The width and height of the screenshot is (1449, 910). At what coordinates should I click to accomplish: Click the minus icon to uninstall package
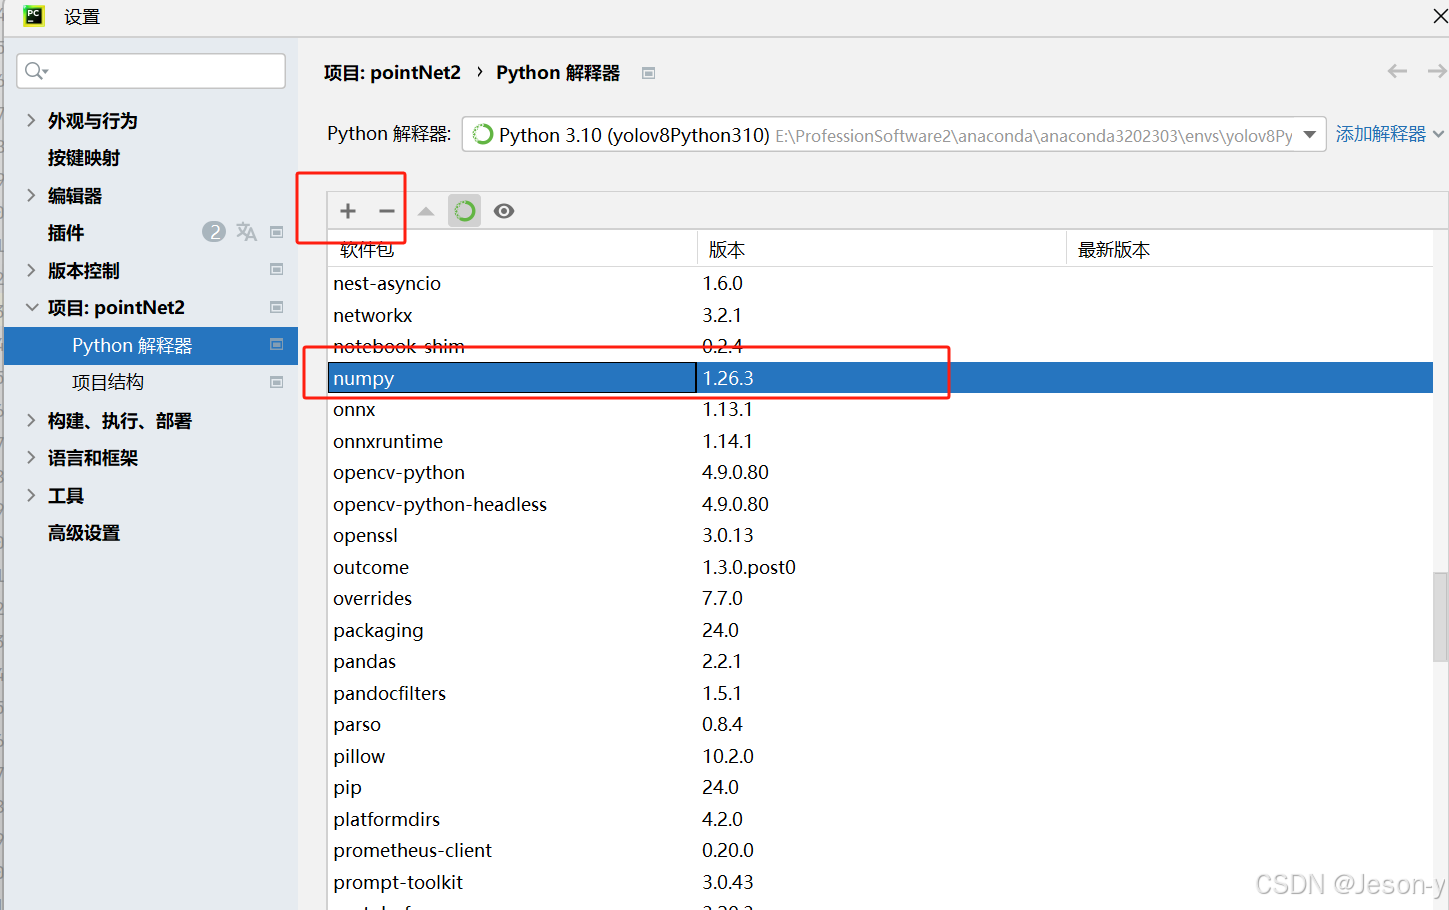point(387,211)
